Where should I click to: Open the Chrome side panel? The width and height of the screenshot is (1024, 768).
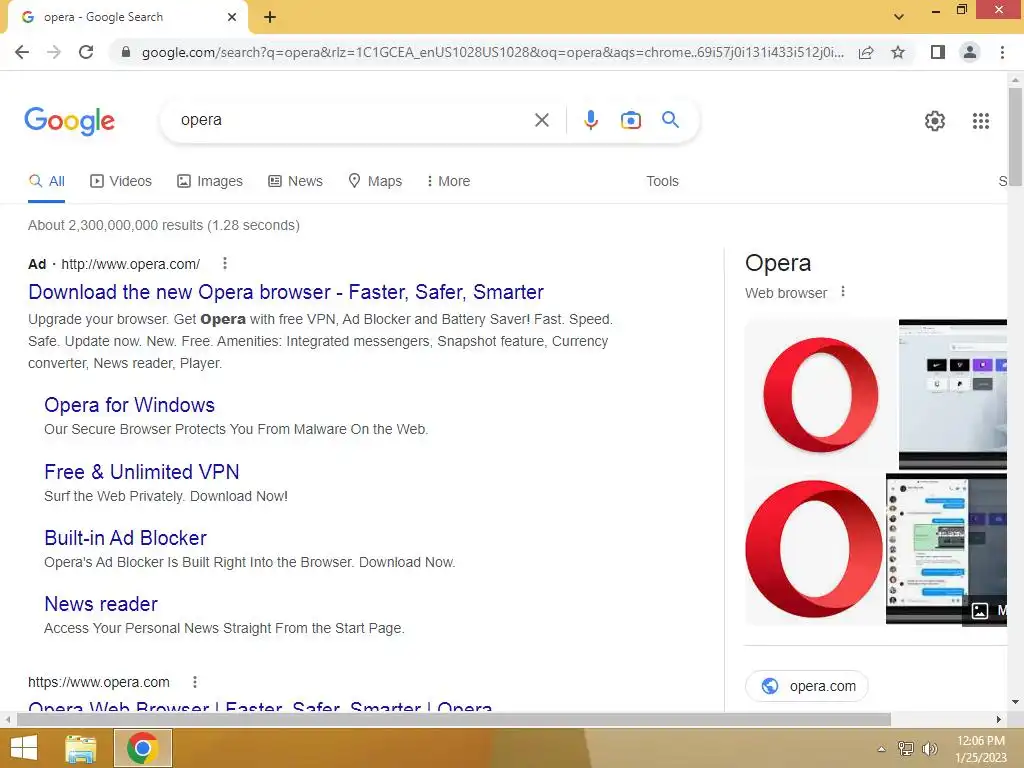[x=938, y=52]
